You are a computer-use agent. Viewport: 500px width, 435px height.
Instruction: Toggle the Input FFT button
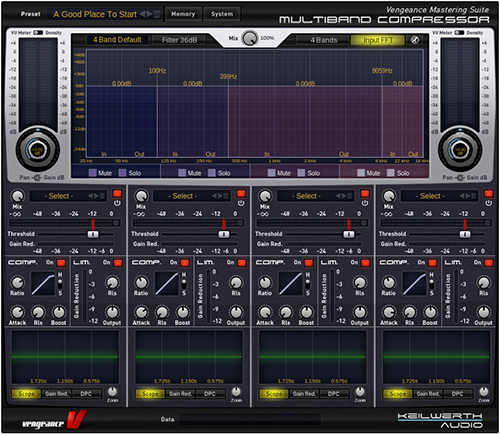tap(378, 40)
